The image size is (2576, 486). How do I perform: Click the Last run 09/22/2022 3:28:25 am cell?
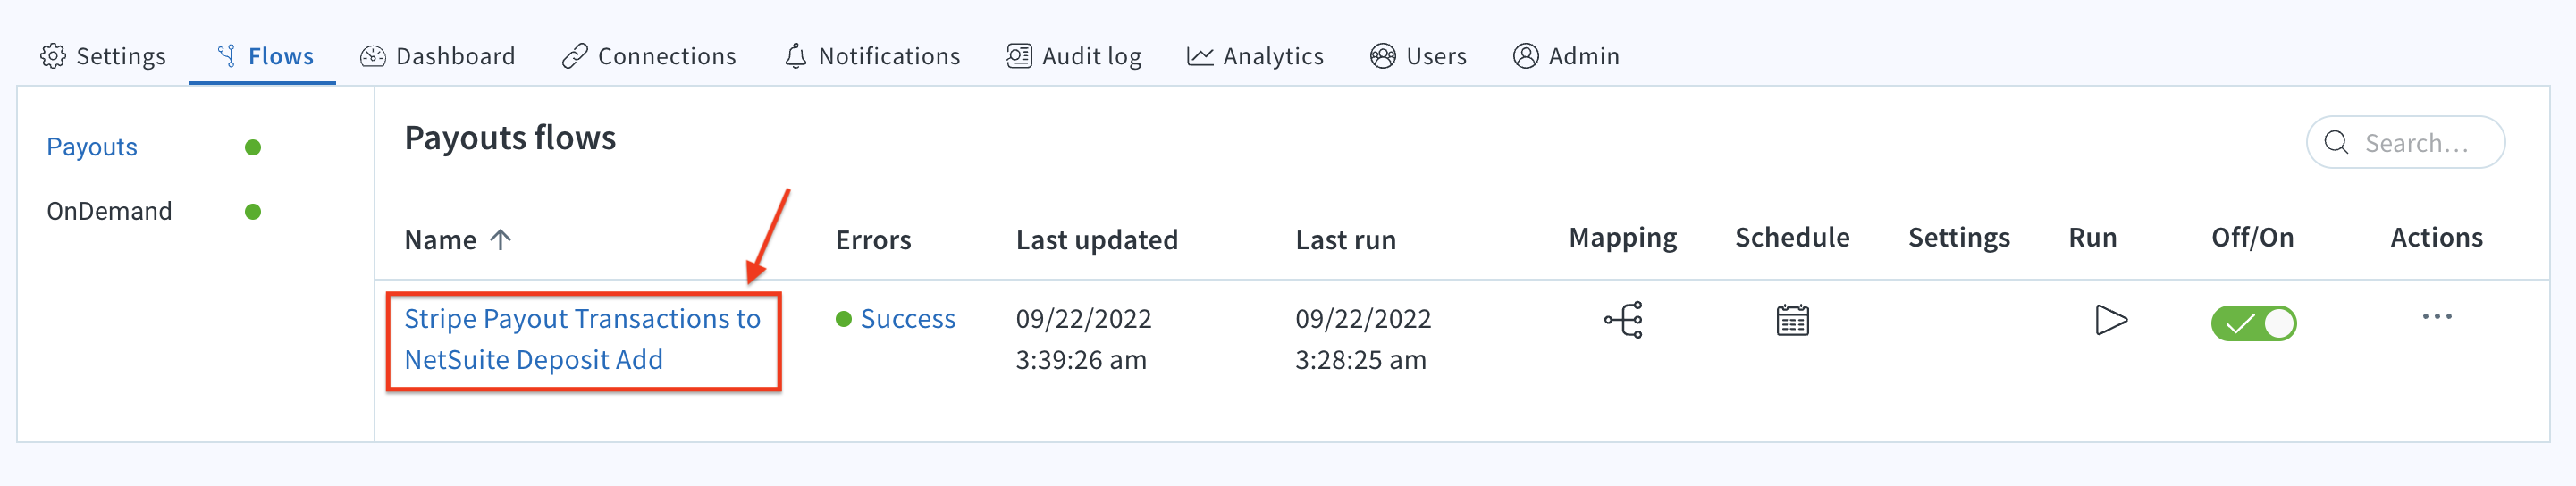tap(1364, 339)
